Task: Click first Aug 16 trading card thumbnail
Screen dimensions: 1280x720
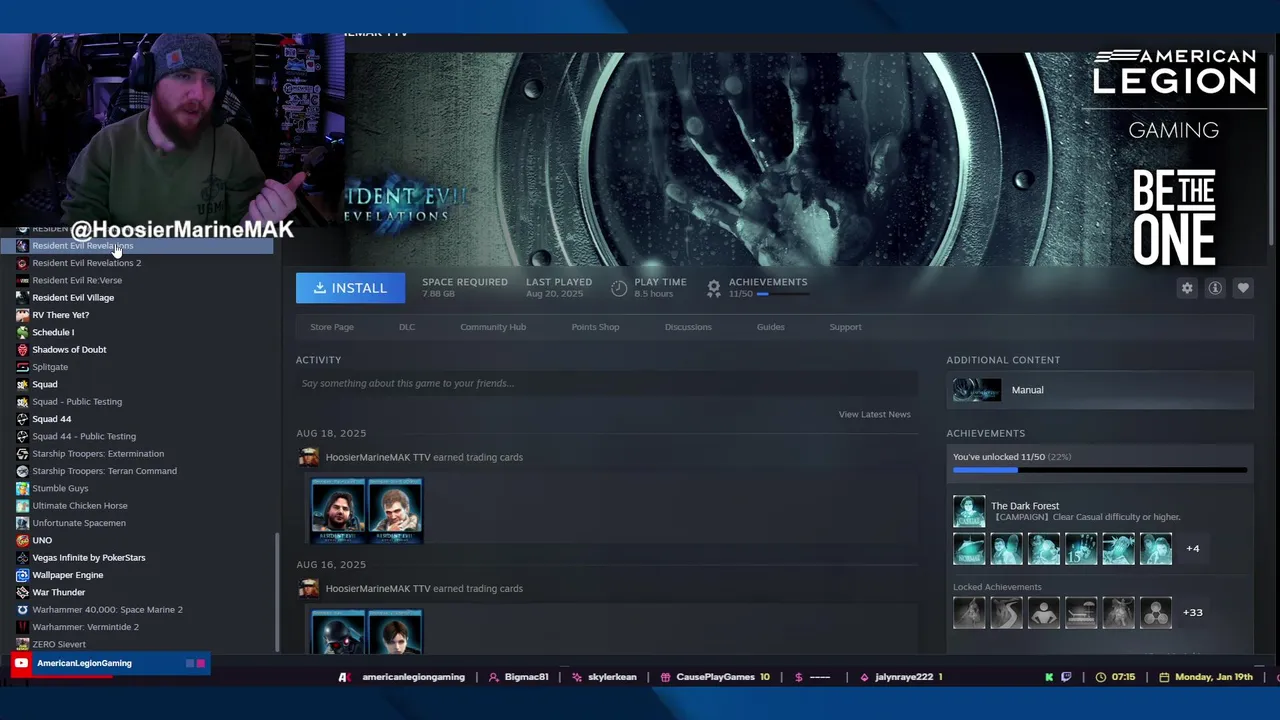Action: tap(338, 632)
